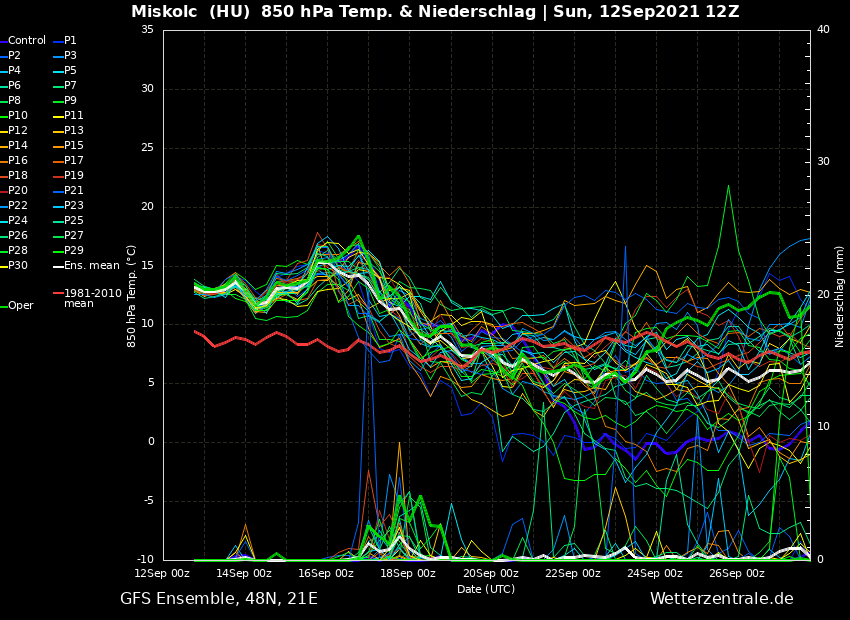
Task: Click the Wetterzentrale.de text
Action: (721, 599)
